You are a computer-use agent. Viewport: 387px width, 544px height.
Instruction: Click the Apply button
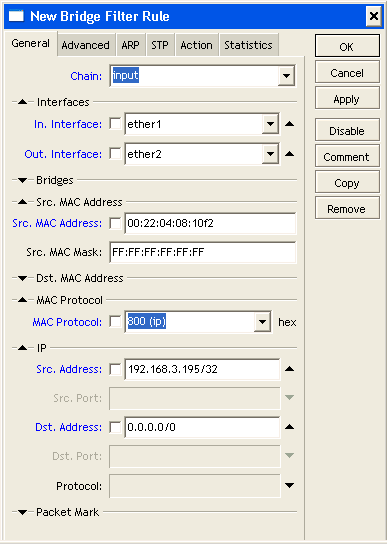(347, 99)
